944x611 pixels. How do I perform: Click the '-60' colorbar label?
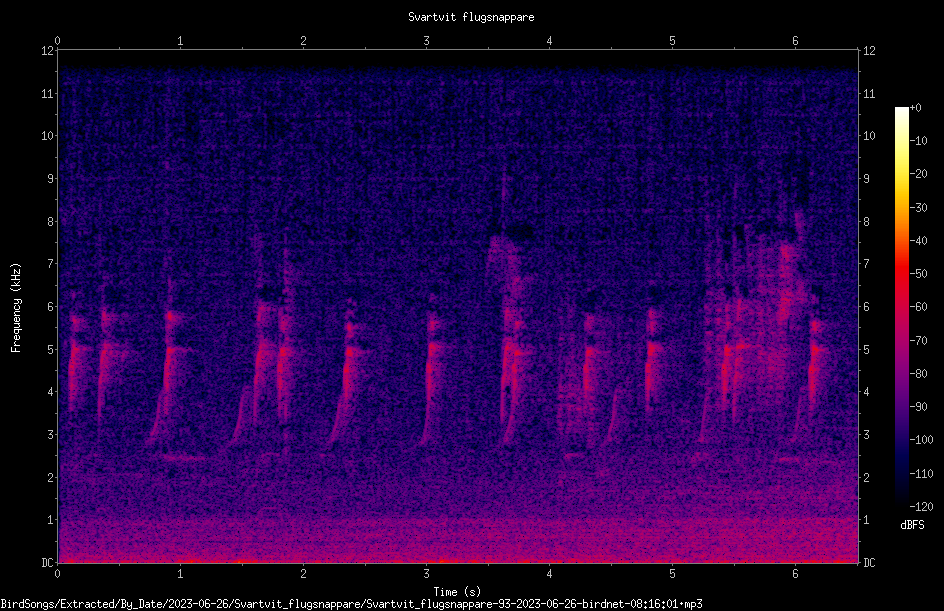point(918,307)
